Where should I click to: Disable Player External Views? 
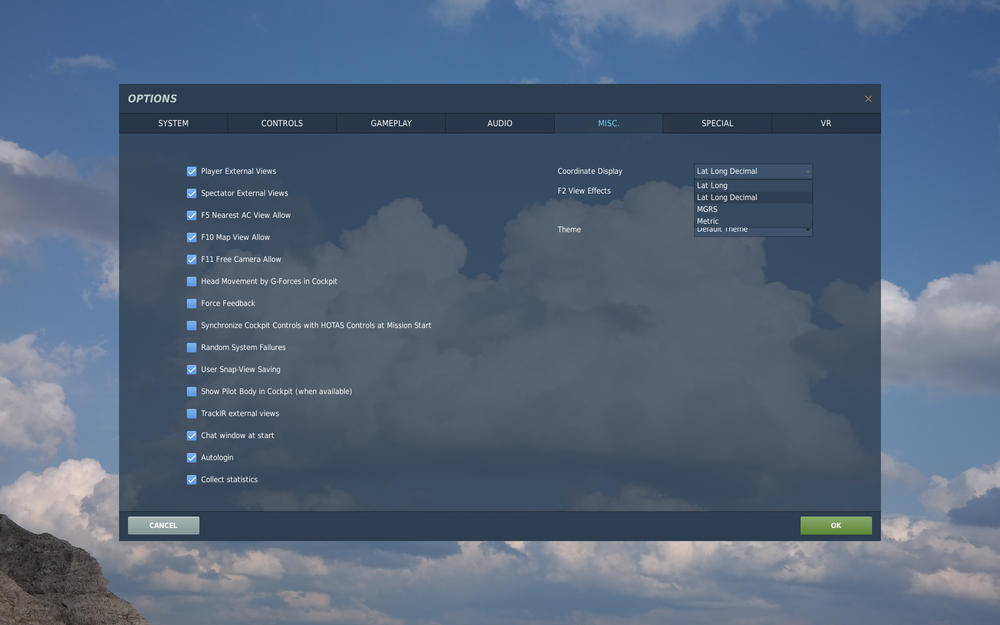point(191,170)
